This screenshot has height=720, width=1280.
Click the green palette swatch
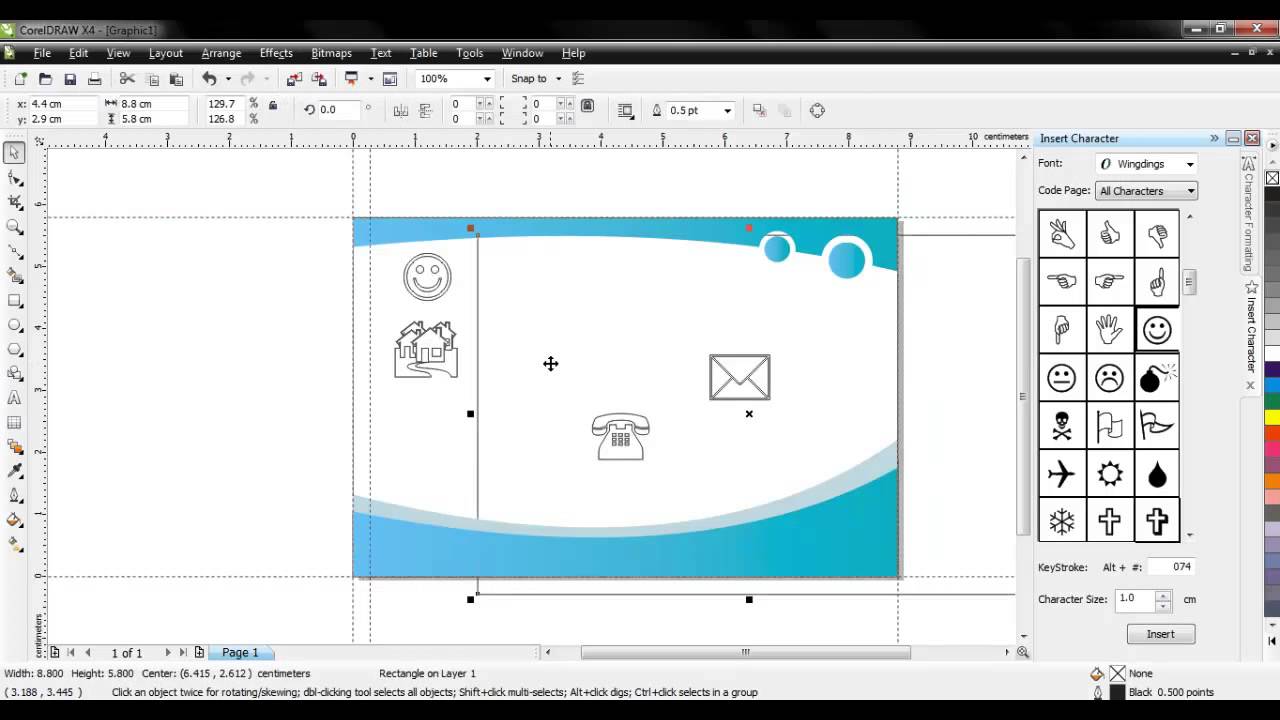pos(1272,402)
